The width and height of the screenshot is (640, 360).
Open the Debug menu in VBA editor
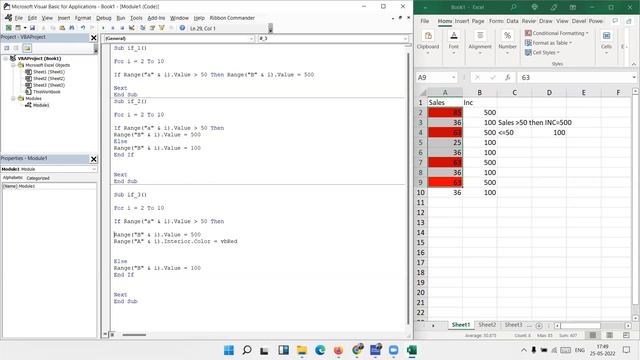[x=104, y=18]
